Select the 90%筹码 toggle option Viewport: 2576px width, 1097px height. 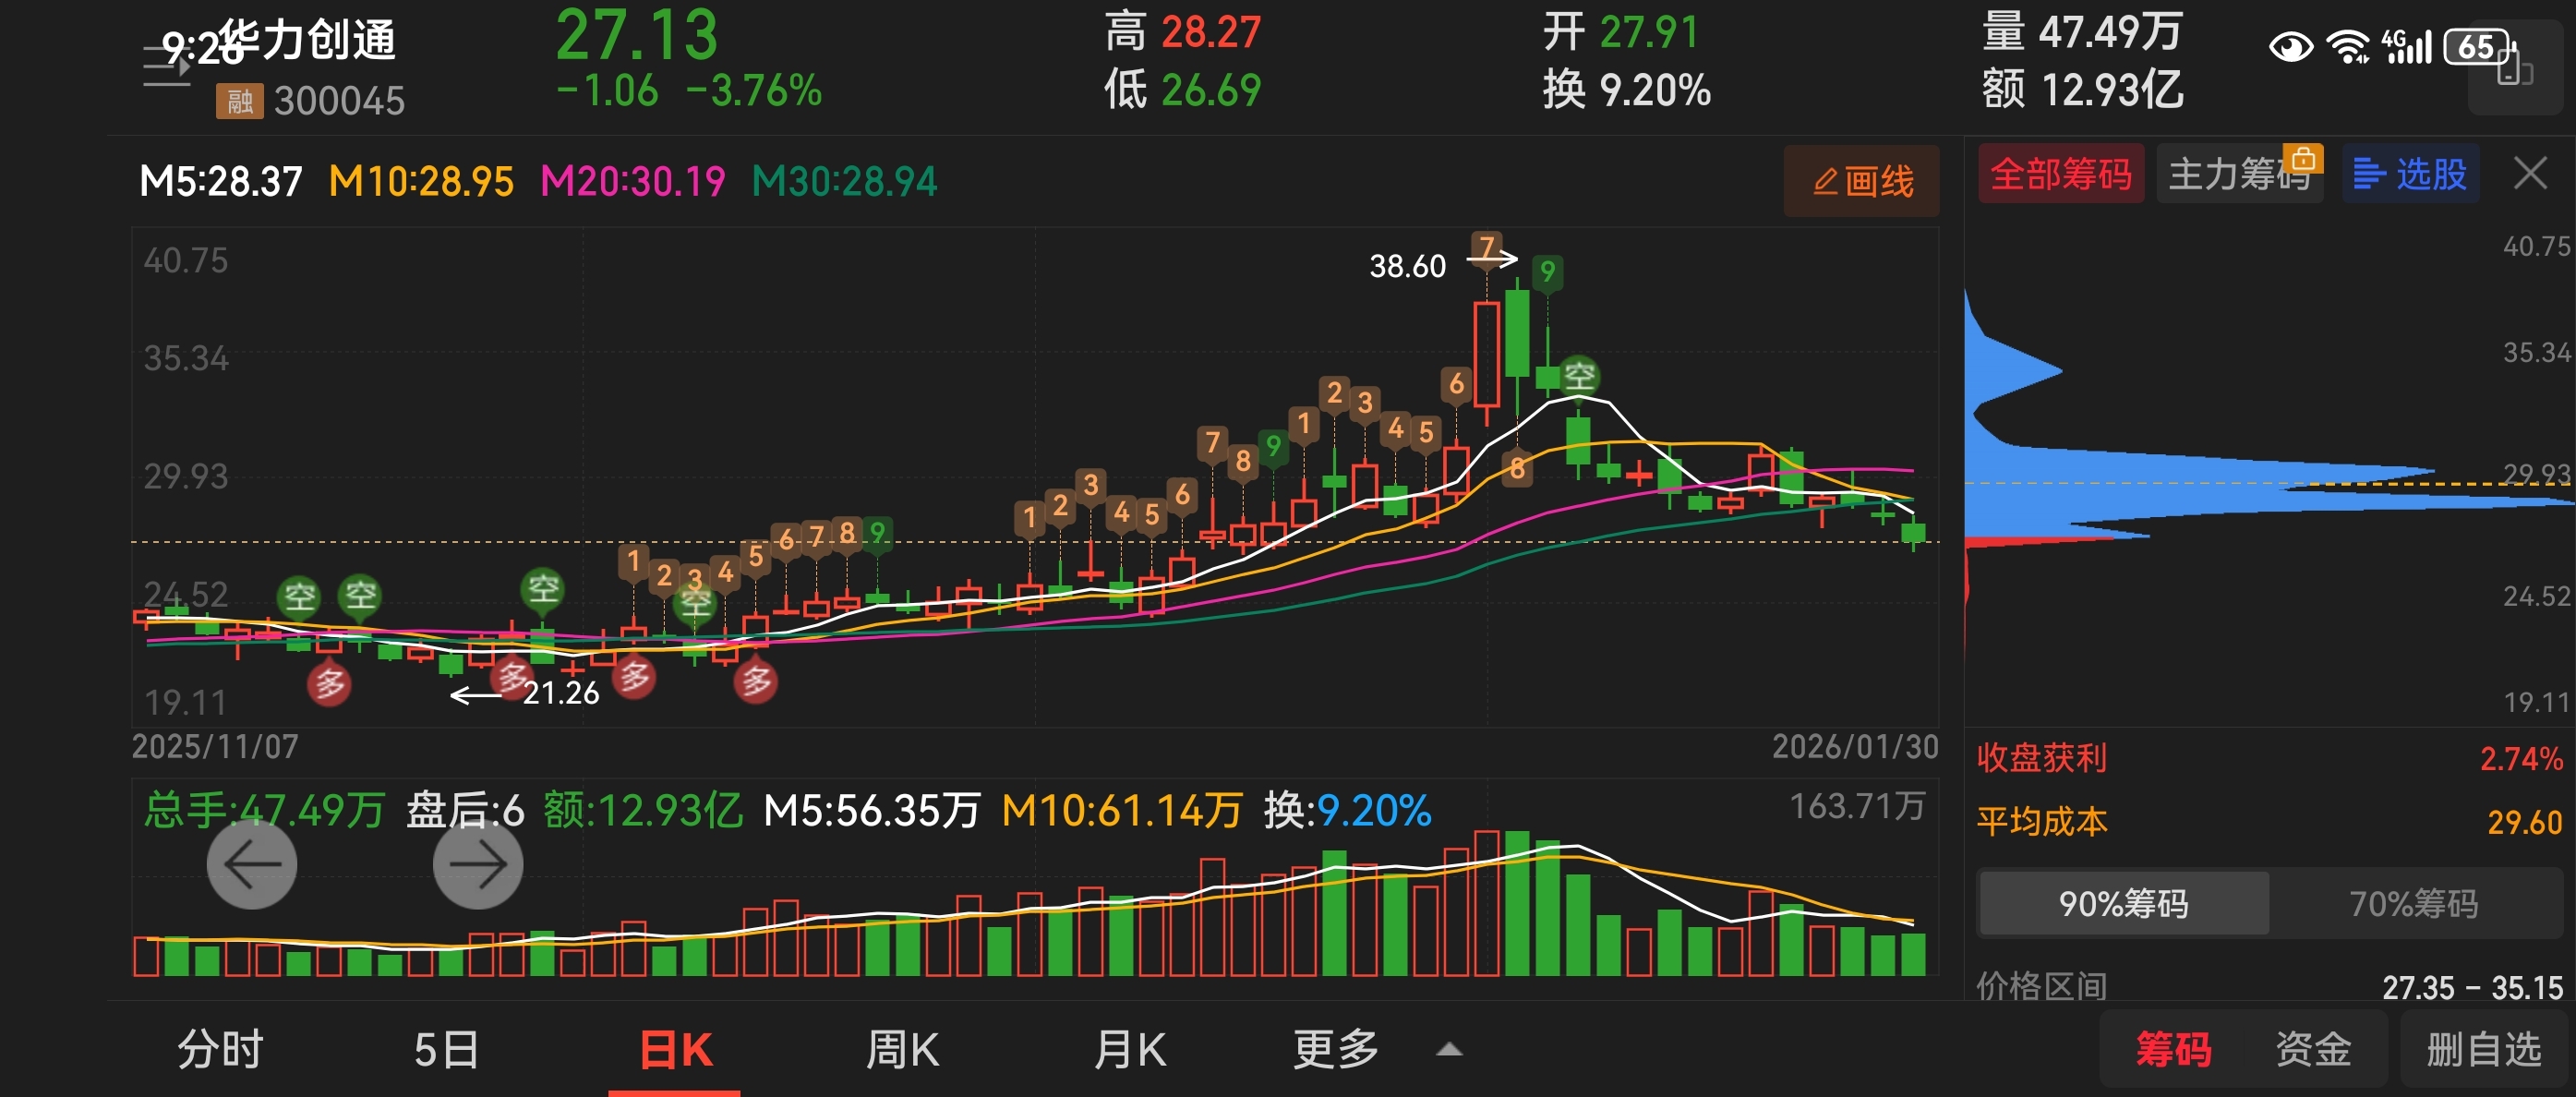tap(2123, 903)
